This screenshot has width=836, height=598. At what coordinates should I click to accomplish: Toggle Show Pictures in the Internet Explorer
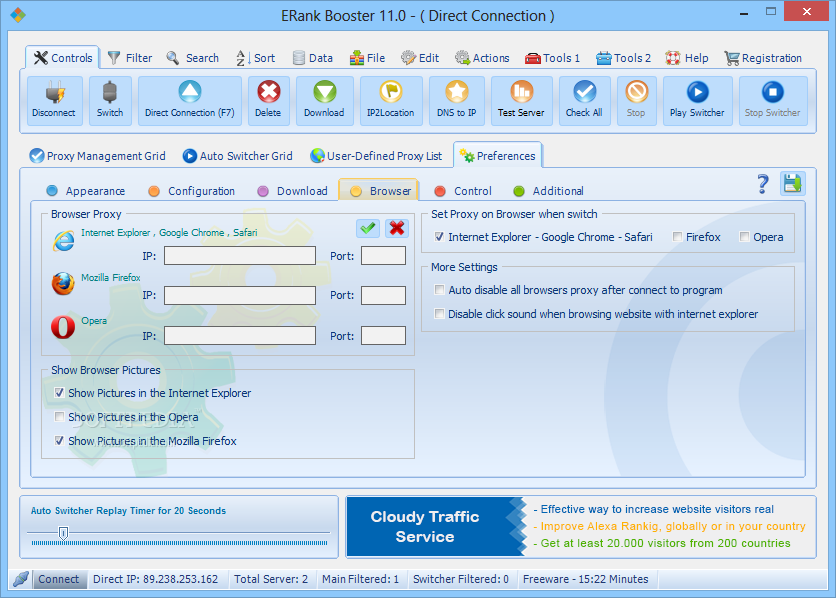pos(59,393)
